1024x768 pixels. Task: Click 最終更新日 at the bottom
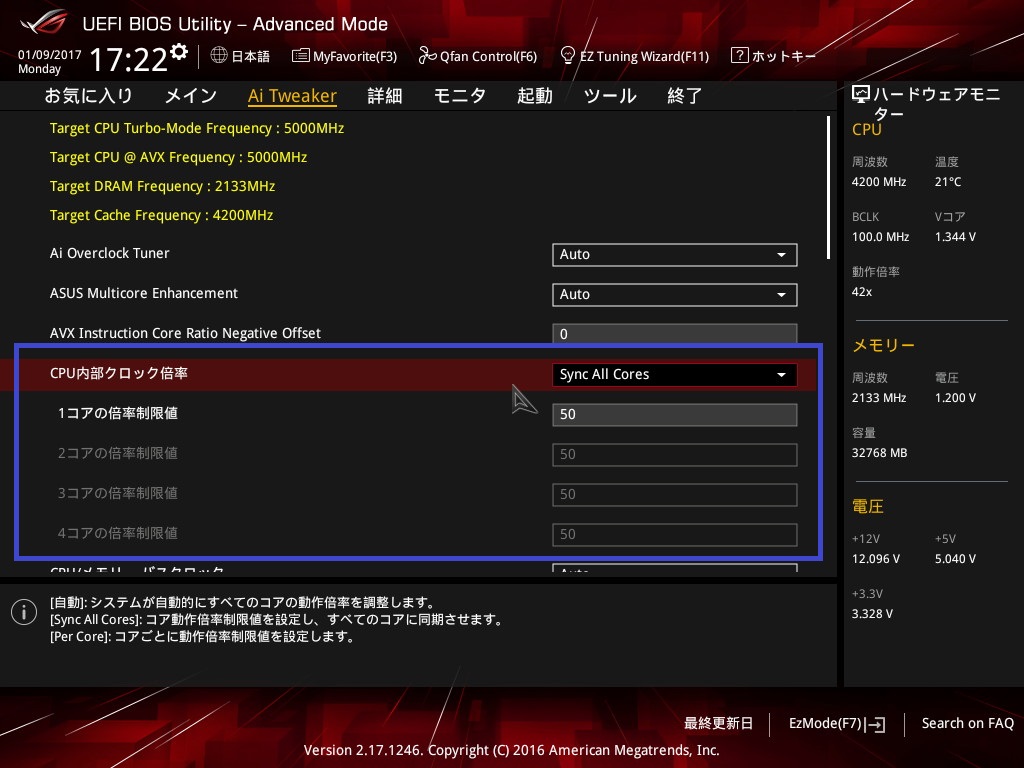tap(718, 724)
